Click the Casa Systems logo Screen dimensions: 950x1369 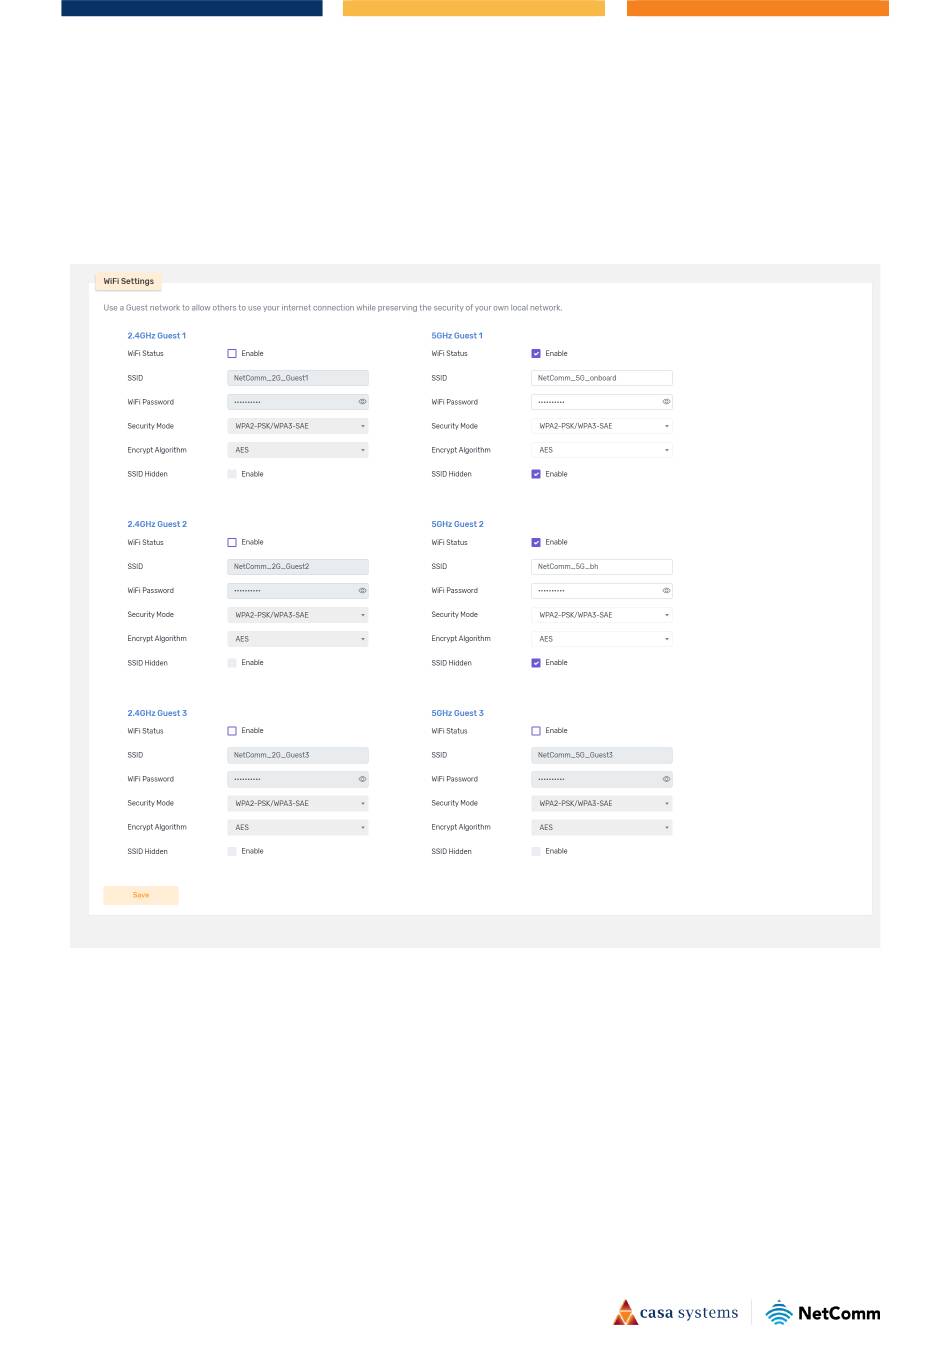pyautogui.click(x=676, y=1313)
